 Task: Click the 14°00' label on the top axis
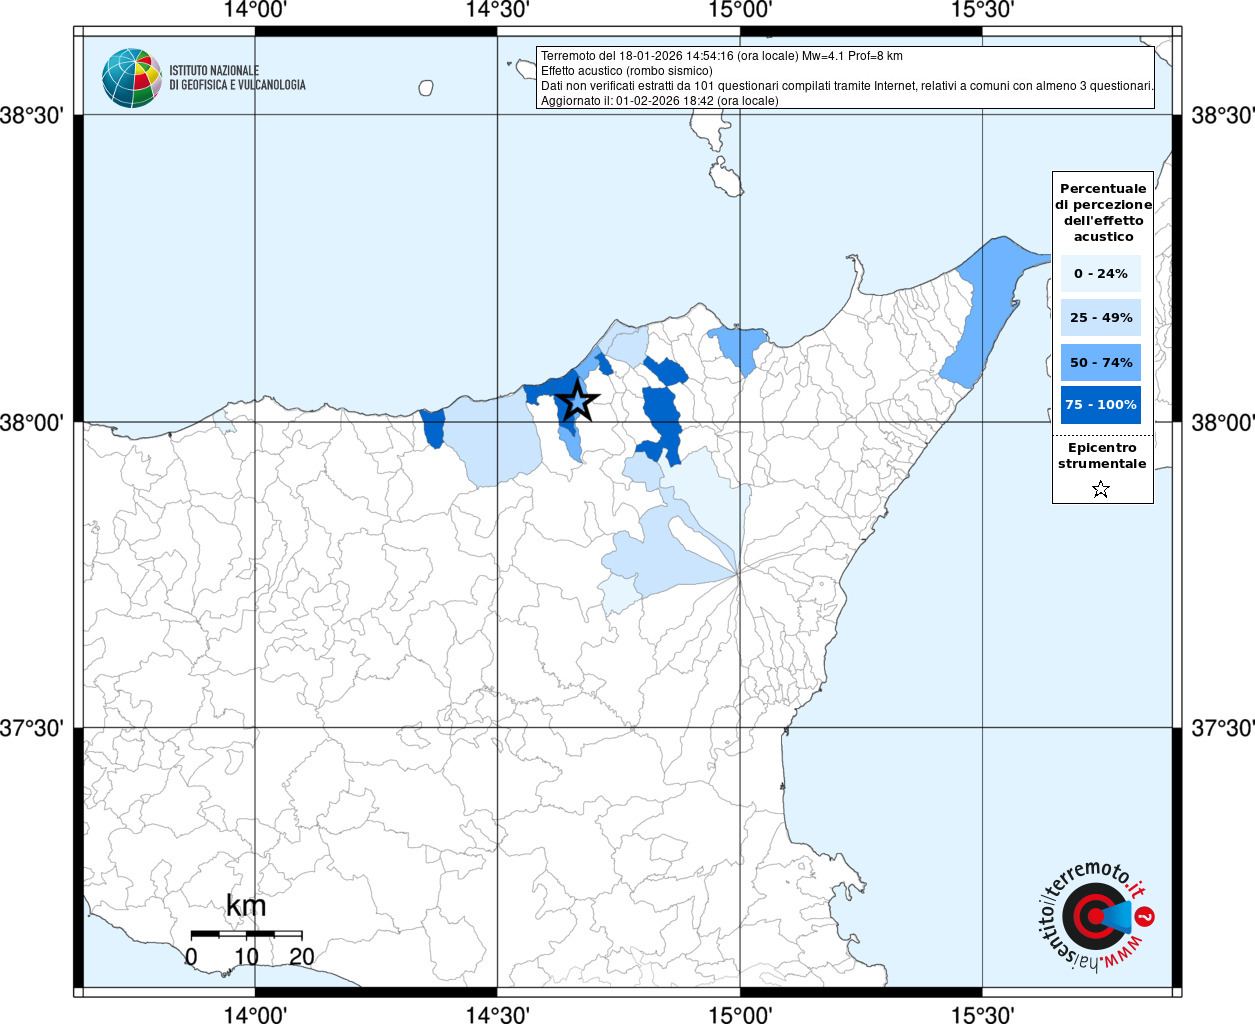pos(255,10)
